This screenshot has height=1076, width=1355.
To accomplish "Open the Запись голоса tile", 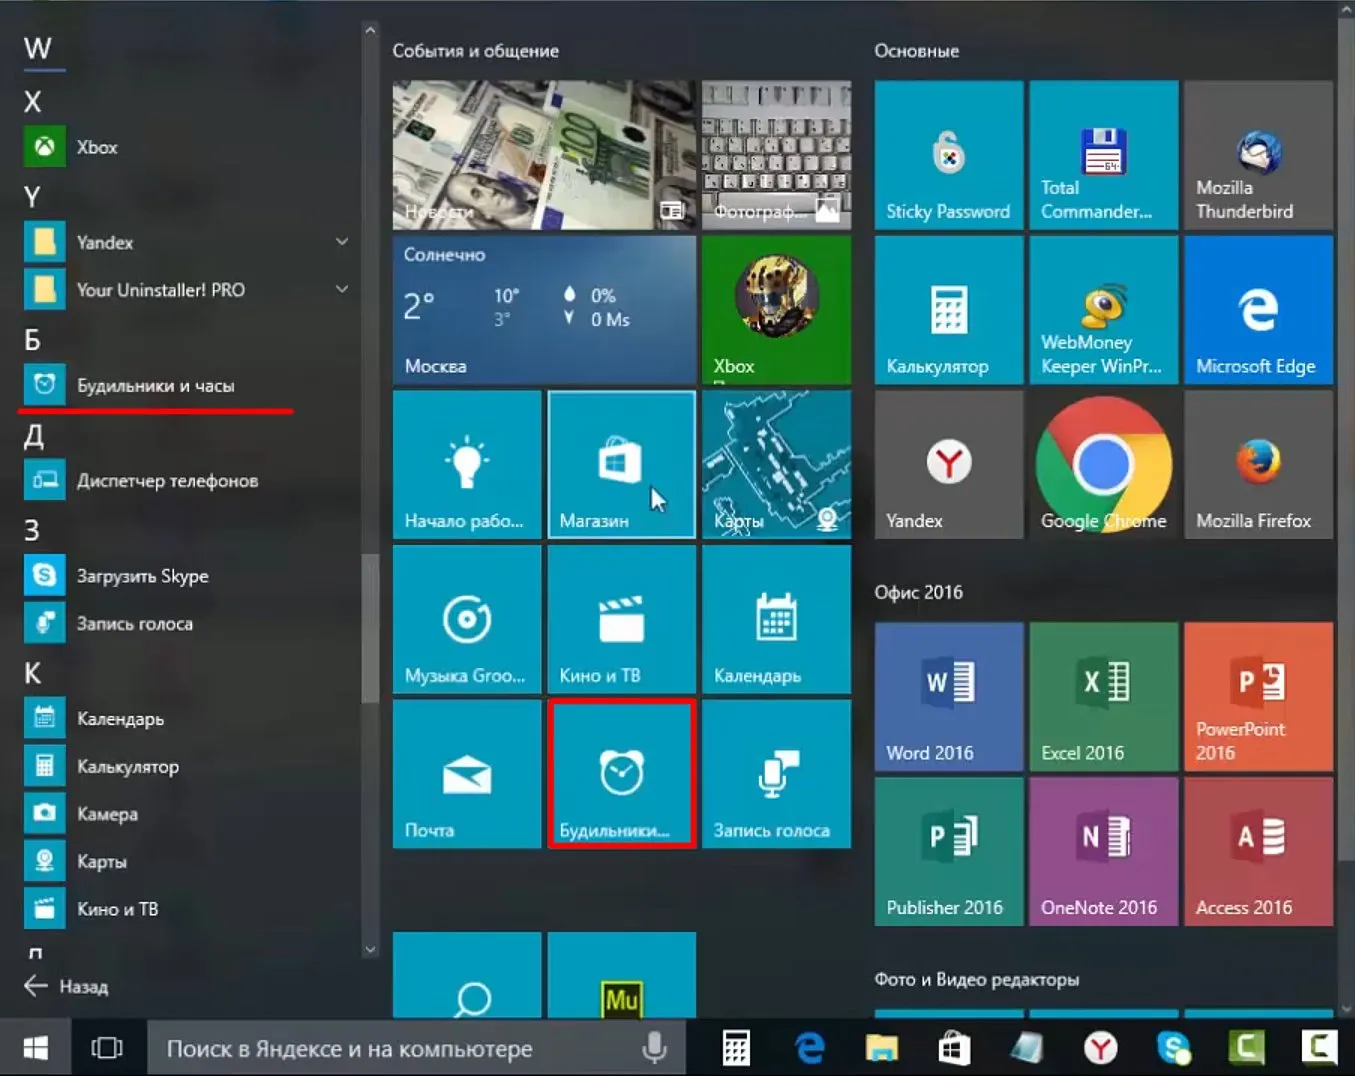I will point(777,774).
